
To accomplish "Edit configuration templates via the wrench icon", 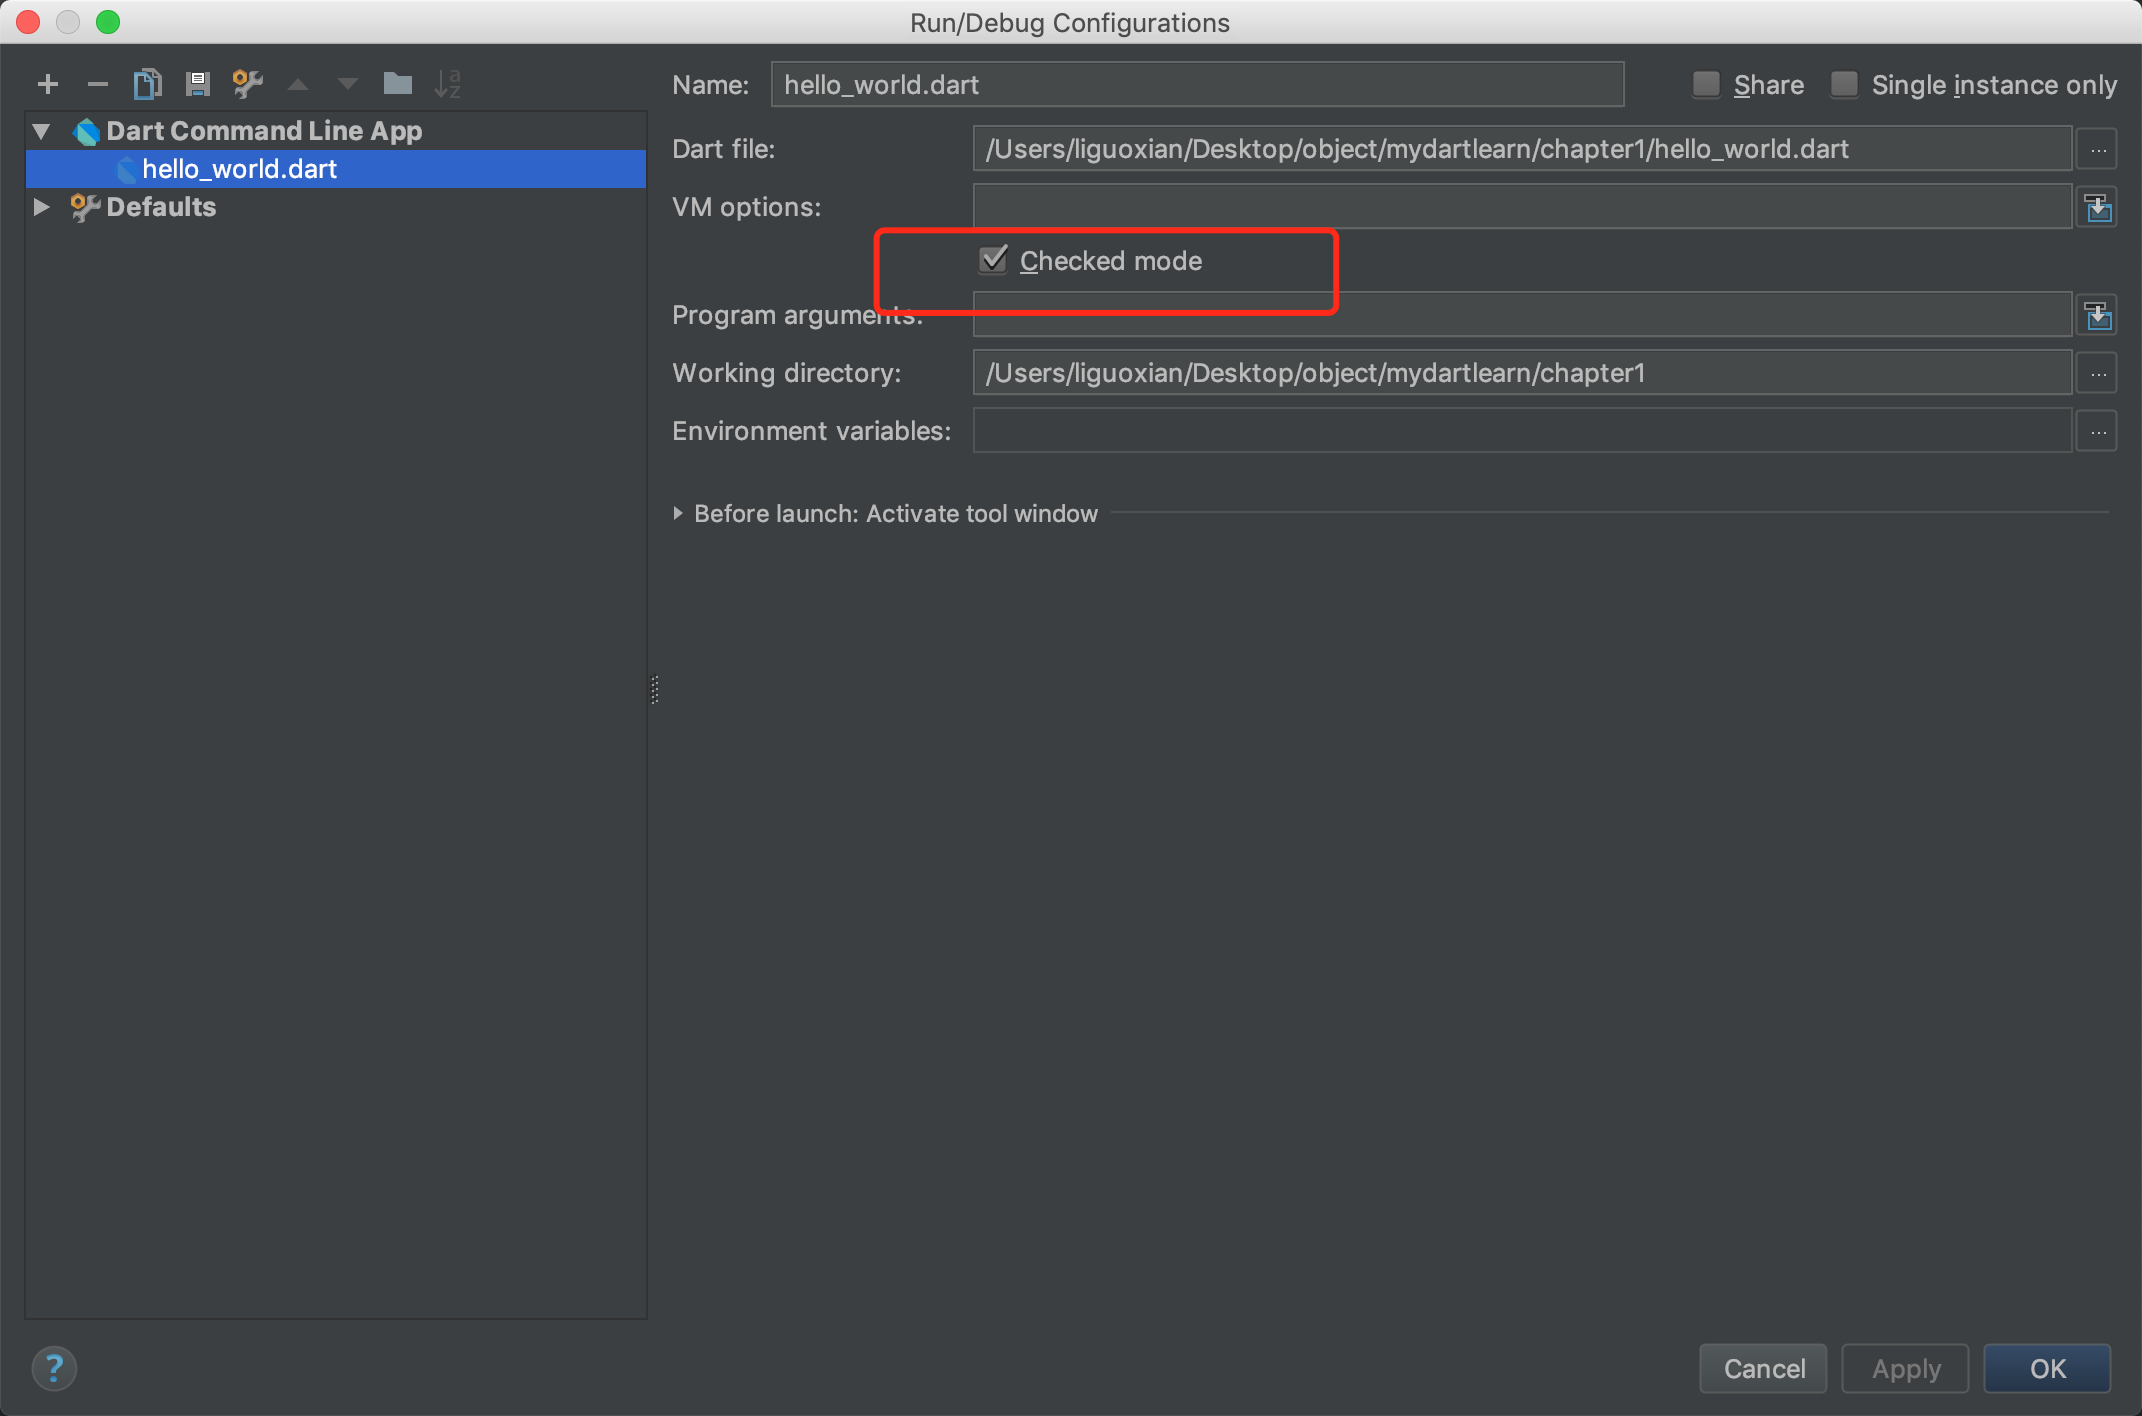I will pos(247,84).
